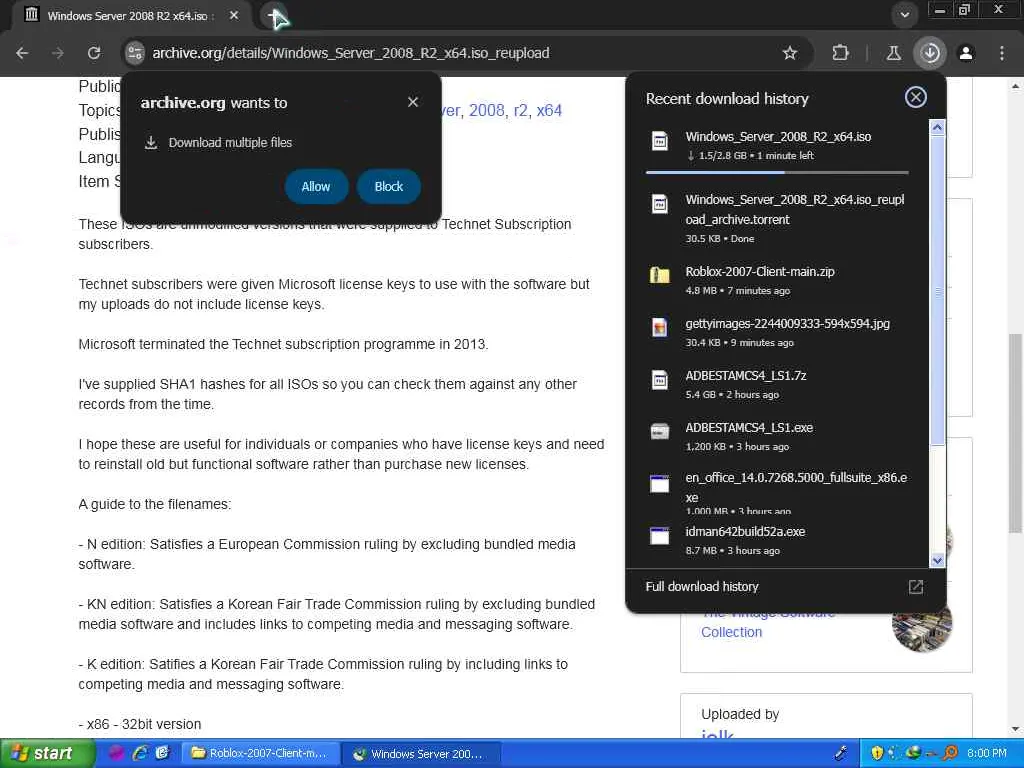Click the browser forward arrow
The height and width of the screenshot is (768, 1024).
pyautogui.click(x=58, y=53)
